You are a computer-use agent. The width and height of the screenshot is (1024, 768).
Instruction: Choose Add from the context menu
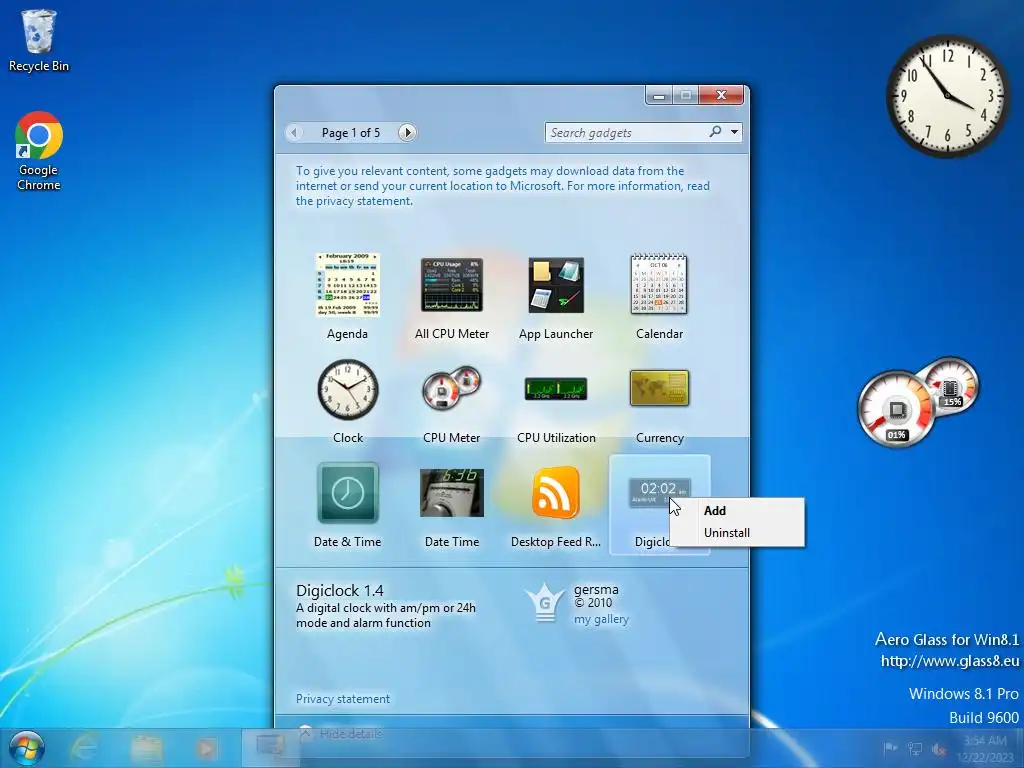[x=714, y=511]
